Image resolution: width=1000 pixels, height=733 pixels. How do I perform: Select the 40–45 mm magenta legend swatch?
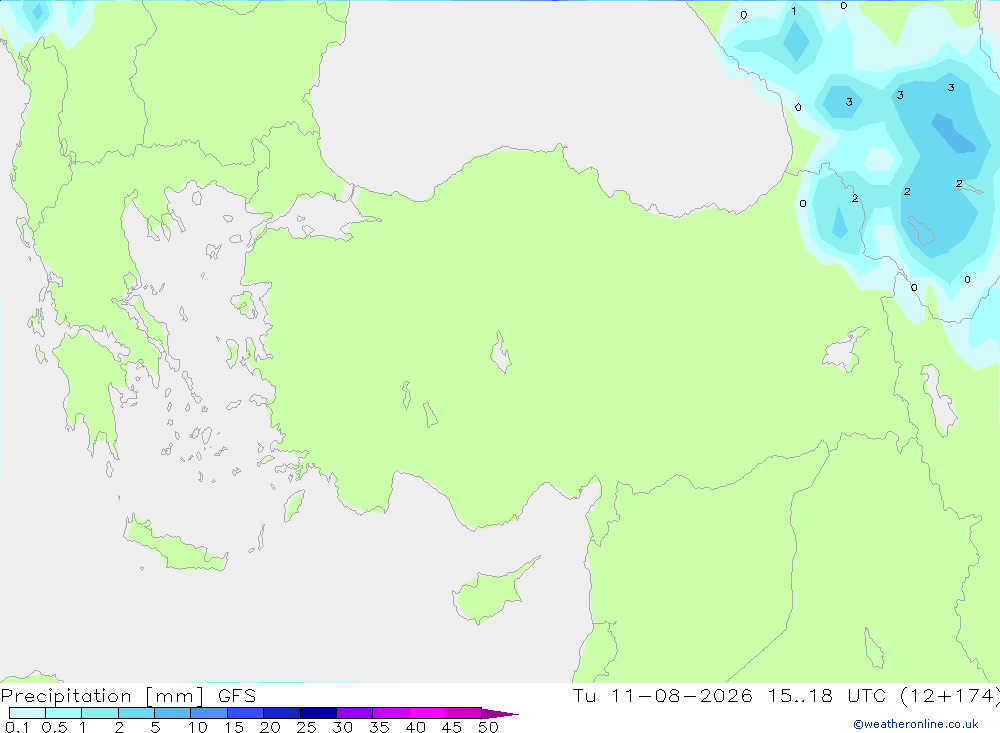tap(427, 713)
